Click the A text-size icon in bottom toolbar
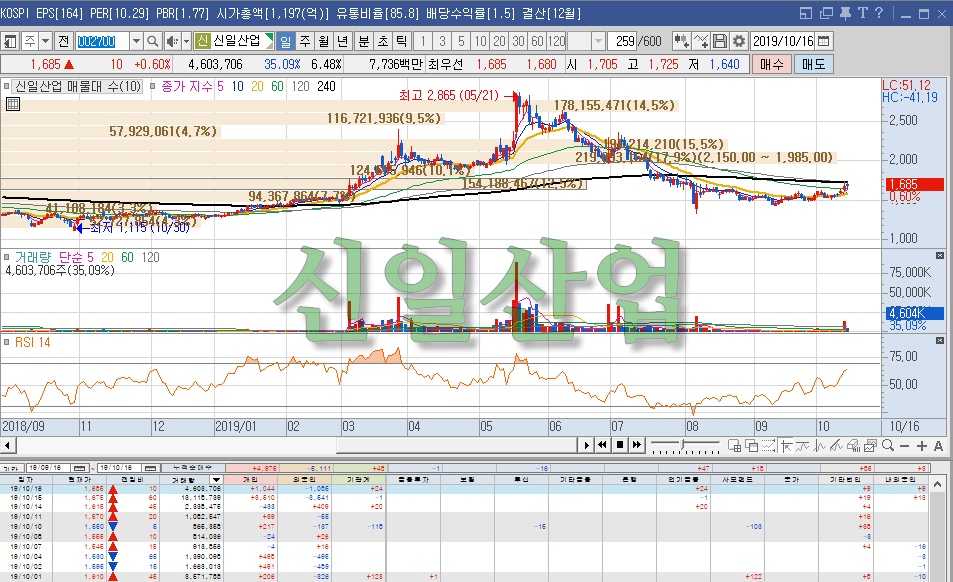The image size is (953, 582). point(938,446)
